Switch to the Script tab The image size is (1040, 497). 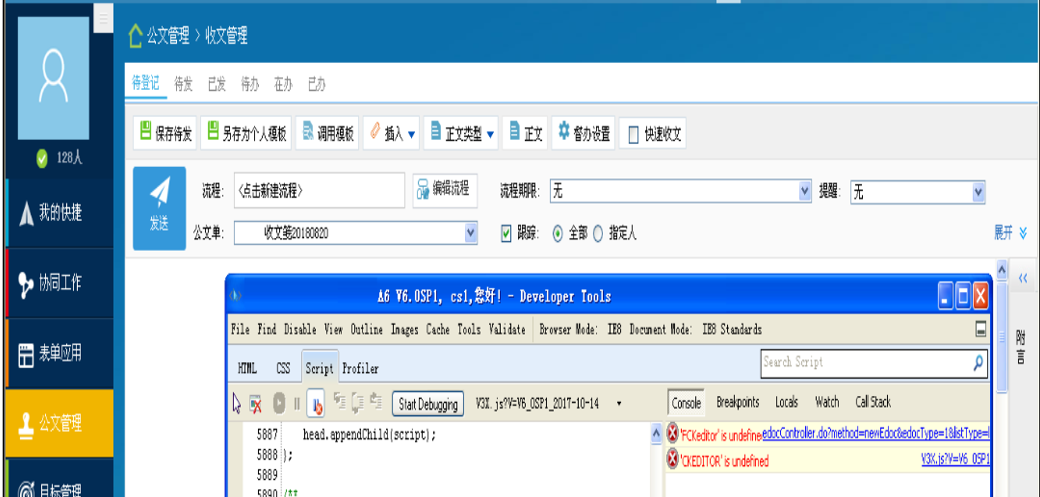click(320, 367)
